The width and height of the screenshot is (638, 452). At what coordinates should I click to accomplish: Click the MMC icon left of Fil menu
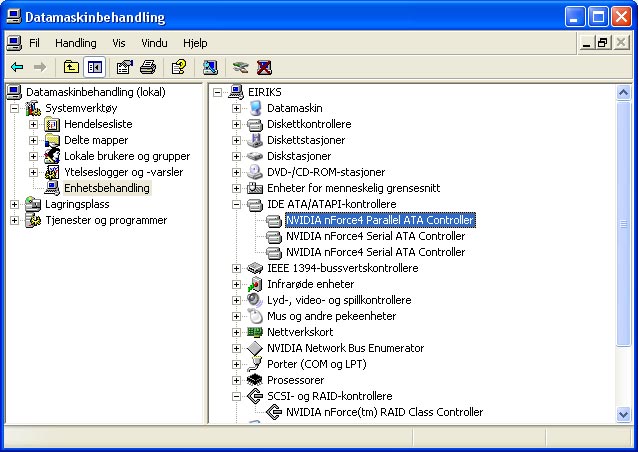(14, 43)
